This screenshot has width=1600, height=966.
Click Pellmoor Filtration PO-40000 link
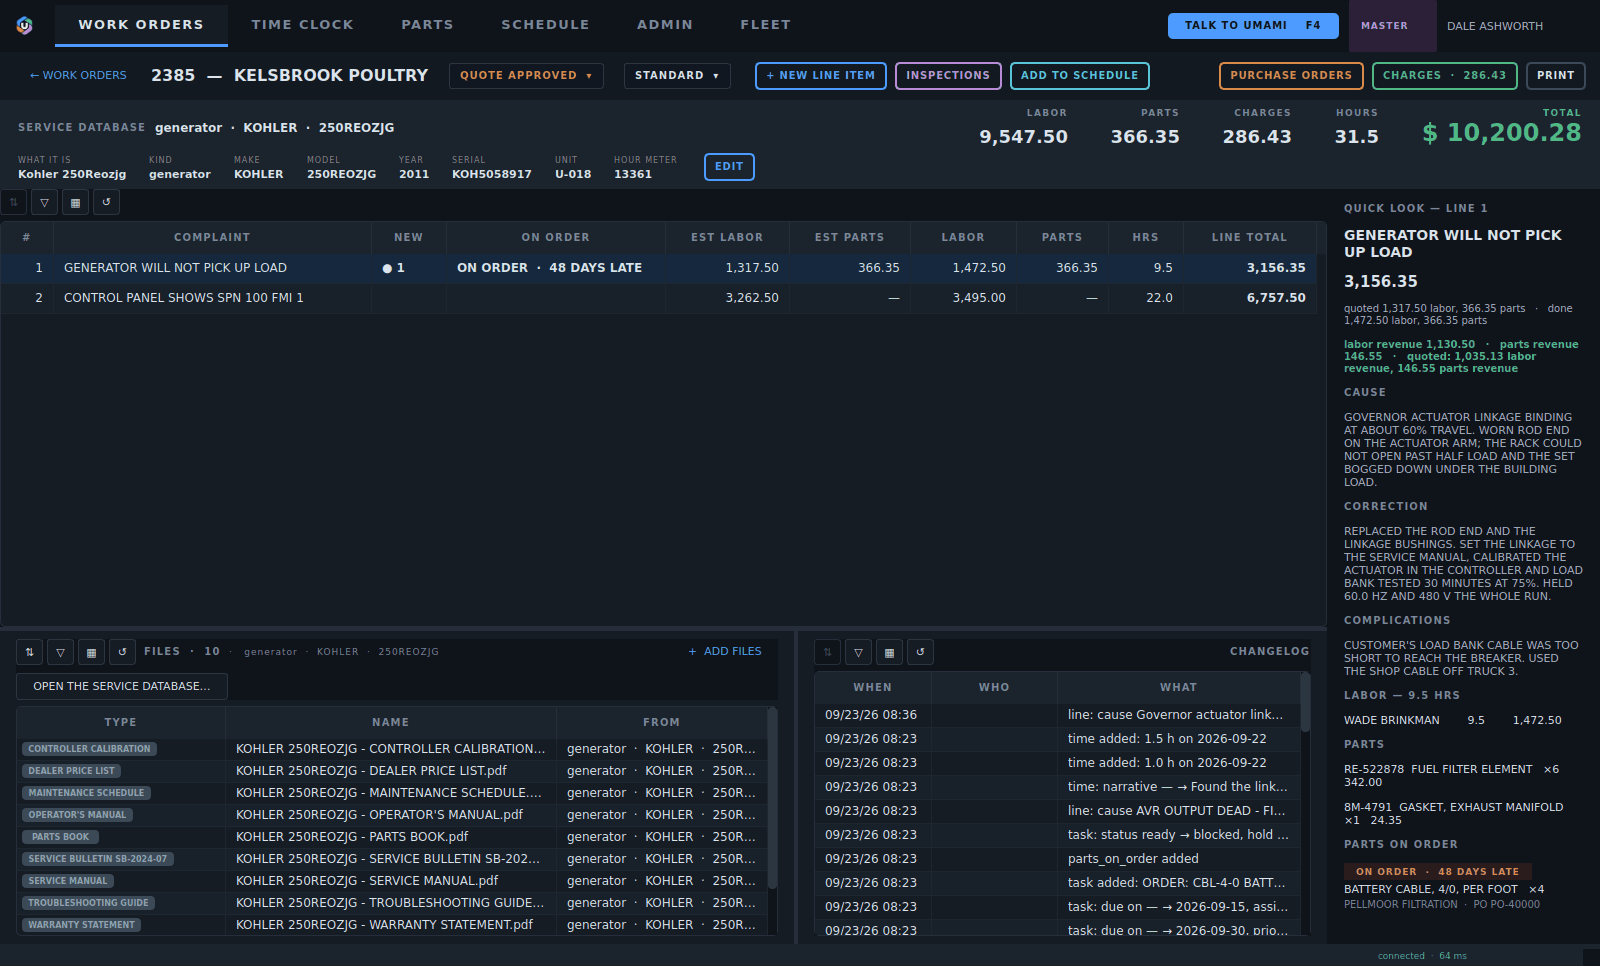pos(1441,905)
